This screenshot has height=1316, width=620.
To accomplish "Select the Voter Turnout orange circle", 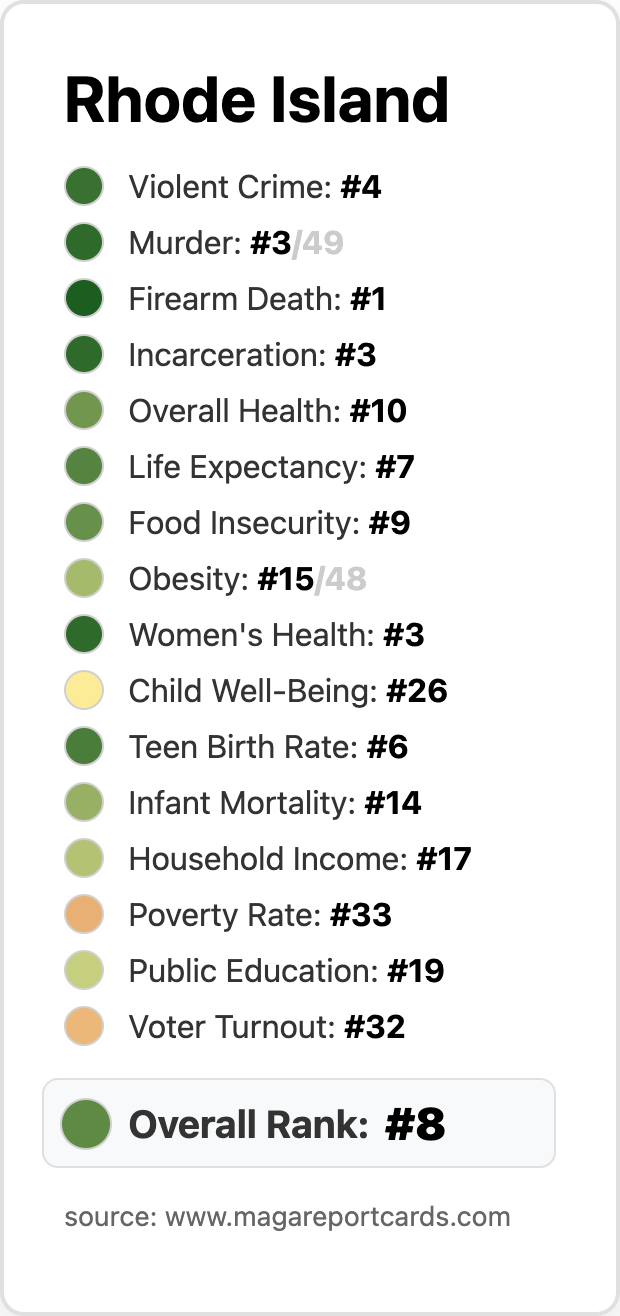I will point(84,1027).
